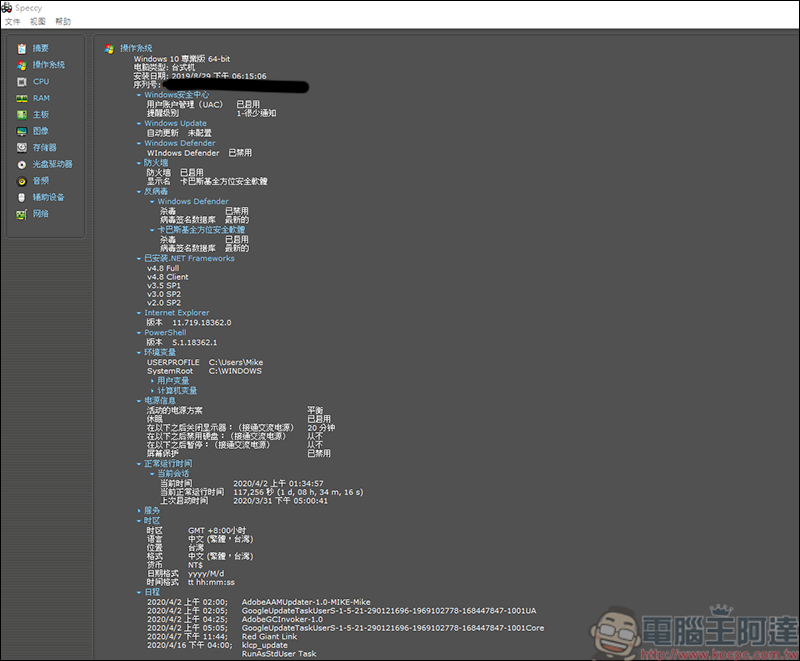Go to the RAM section
This screenshot has width=800, height=661.
click(41, 98)
